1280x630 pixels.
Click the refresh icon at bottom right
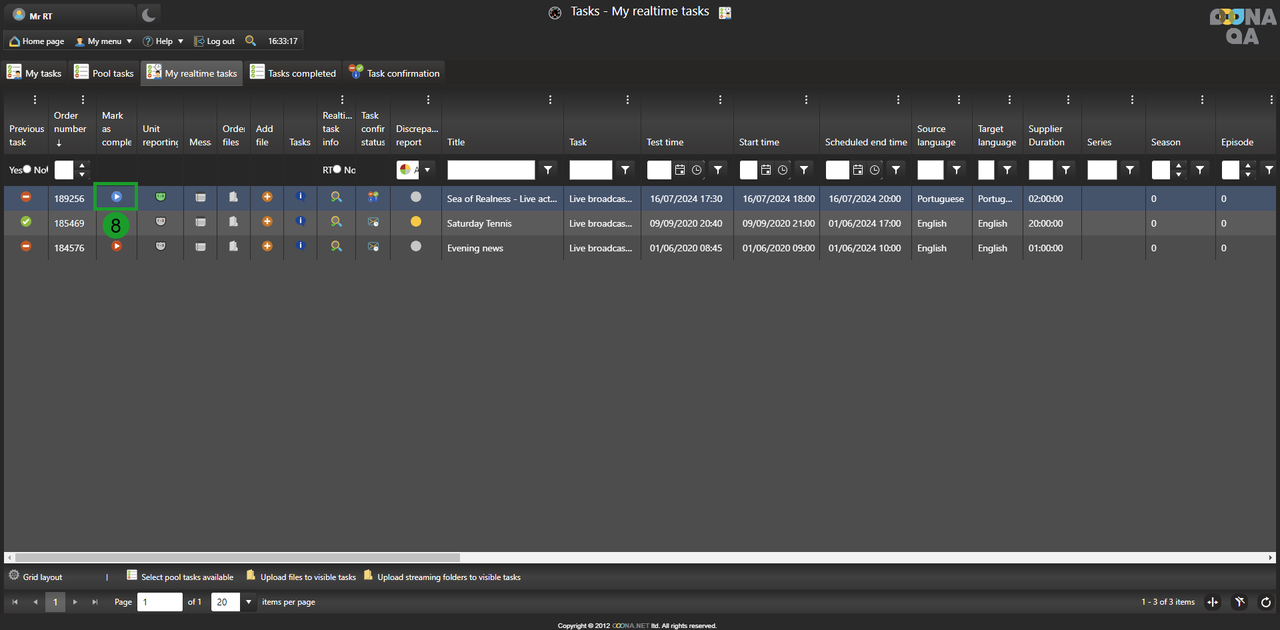point(1265,602)
